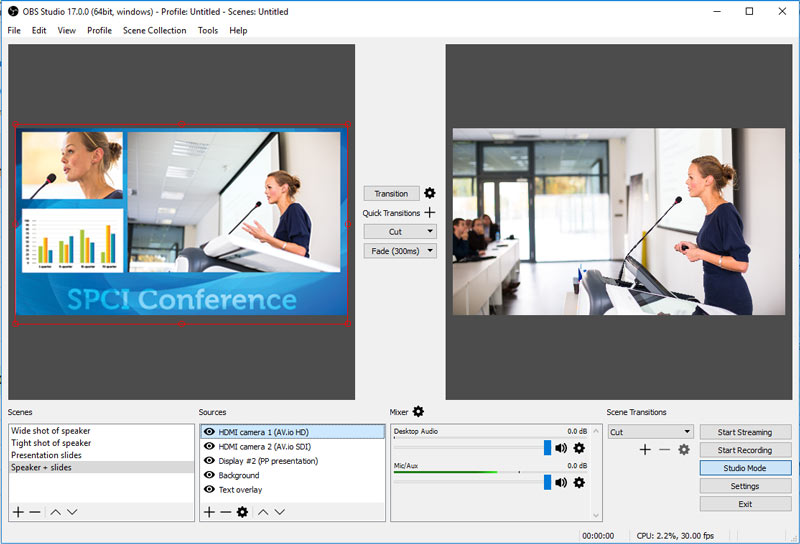The height and width of the screenshot is (544, 800).
Task: Open the Fade (300ms) dropdown arrow
Action: 430,251
